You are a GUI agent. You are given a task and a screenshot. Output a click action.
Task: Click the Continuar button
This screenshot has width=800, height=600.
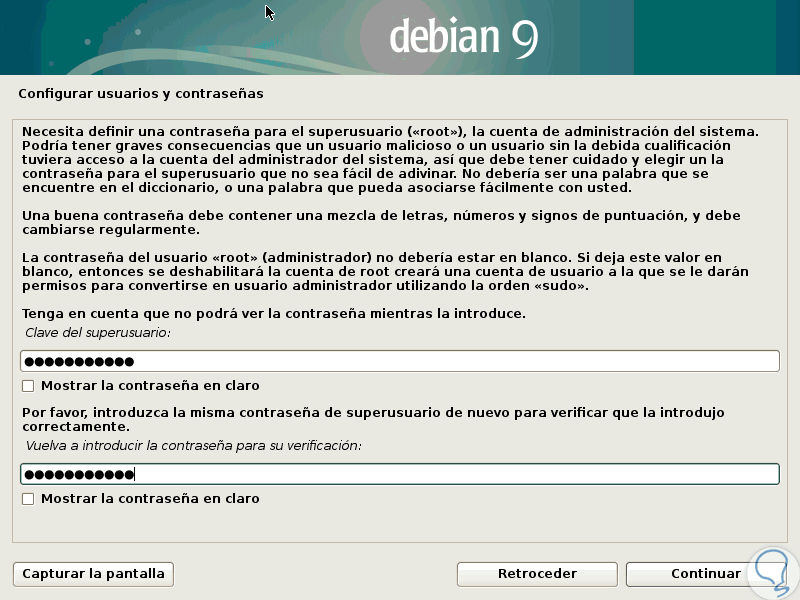tap(706, 574)
